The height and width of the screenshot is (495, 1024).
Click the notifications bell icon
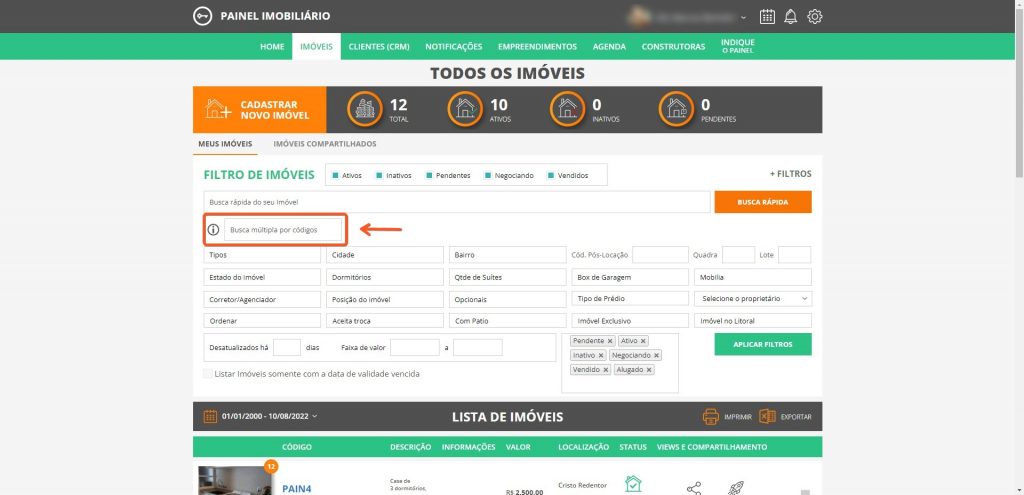(791, 16)
